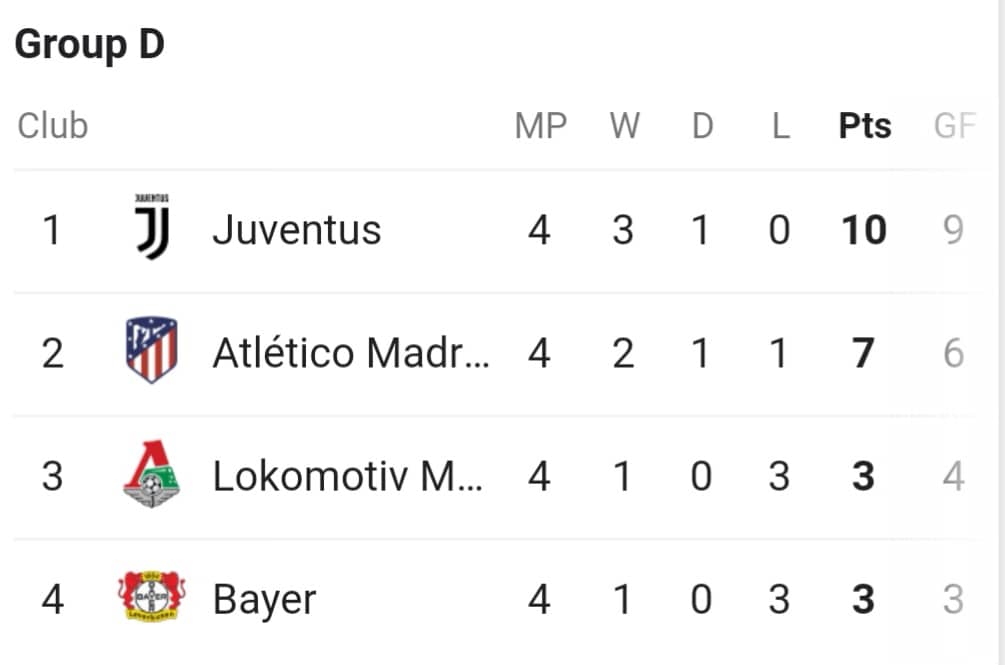1005x665 pixels.
Task: Select the W column header
Action: tap(624, 126)
